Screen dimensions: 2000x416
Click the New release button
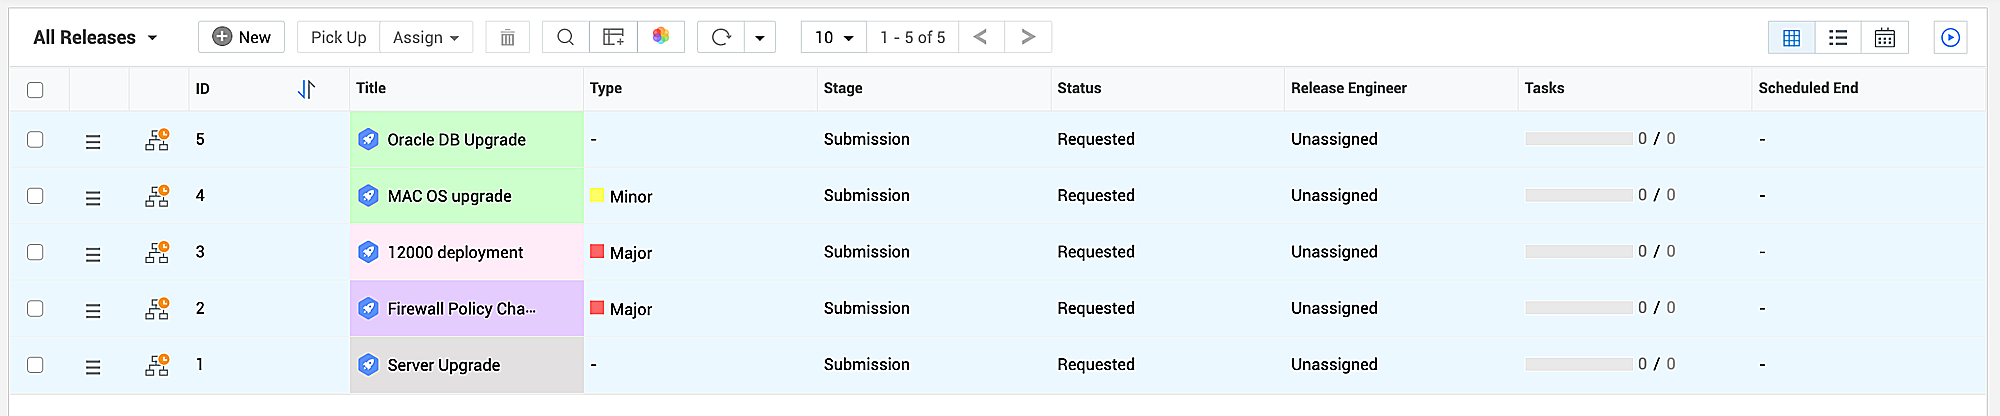pos(242,38)
